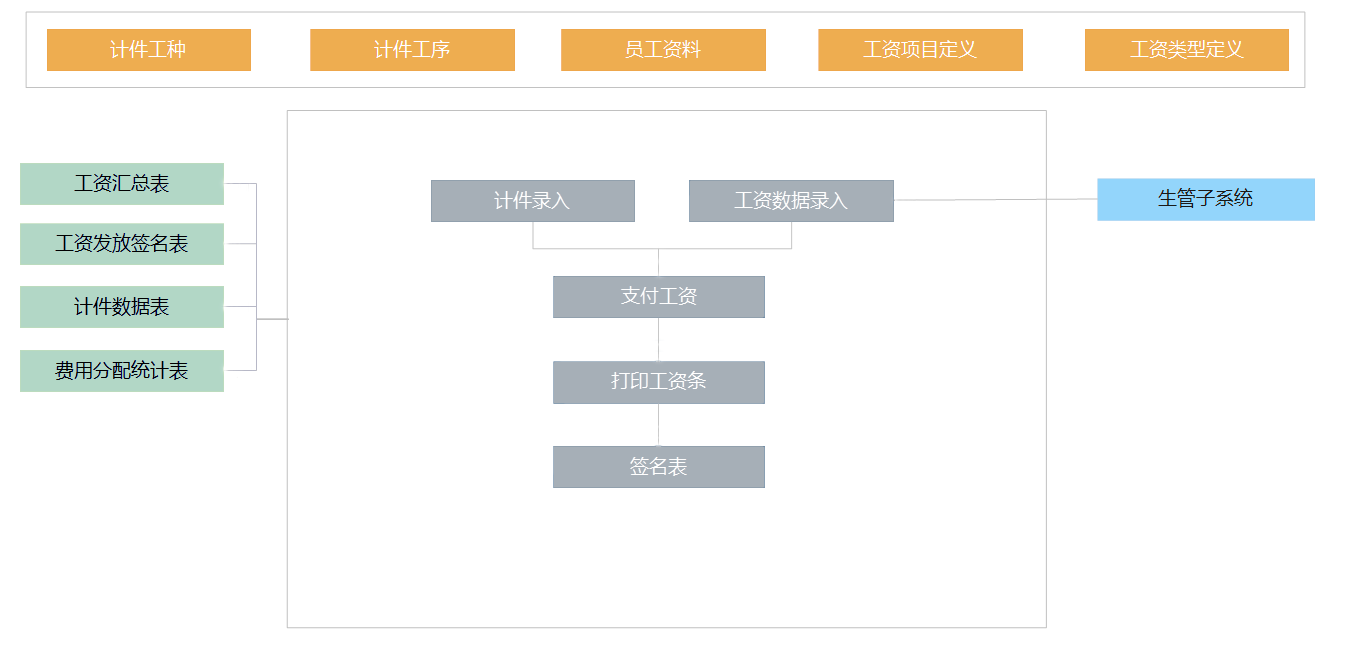Viewport: 1356px width, 661px height.
Task: Click connector line leading to 生管子系统
Action: pos(995,200)
